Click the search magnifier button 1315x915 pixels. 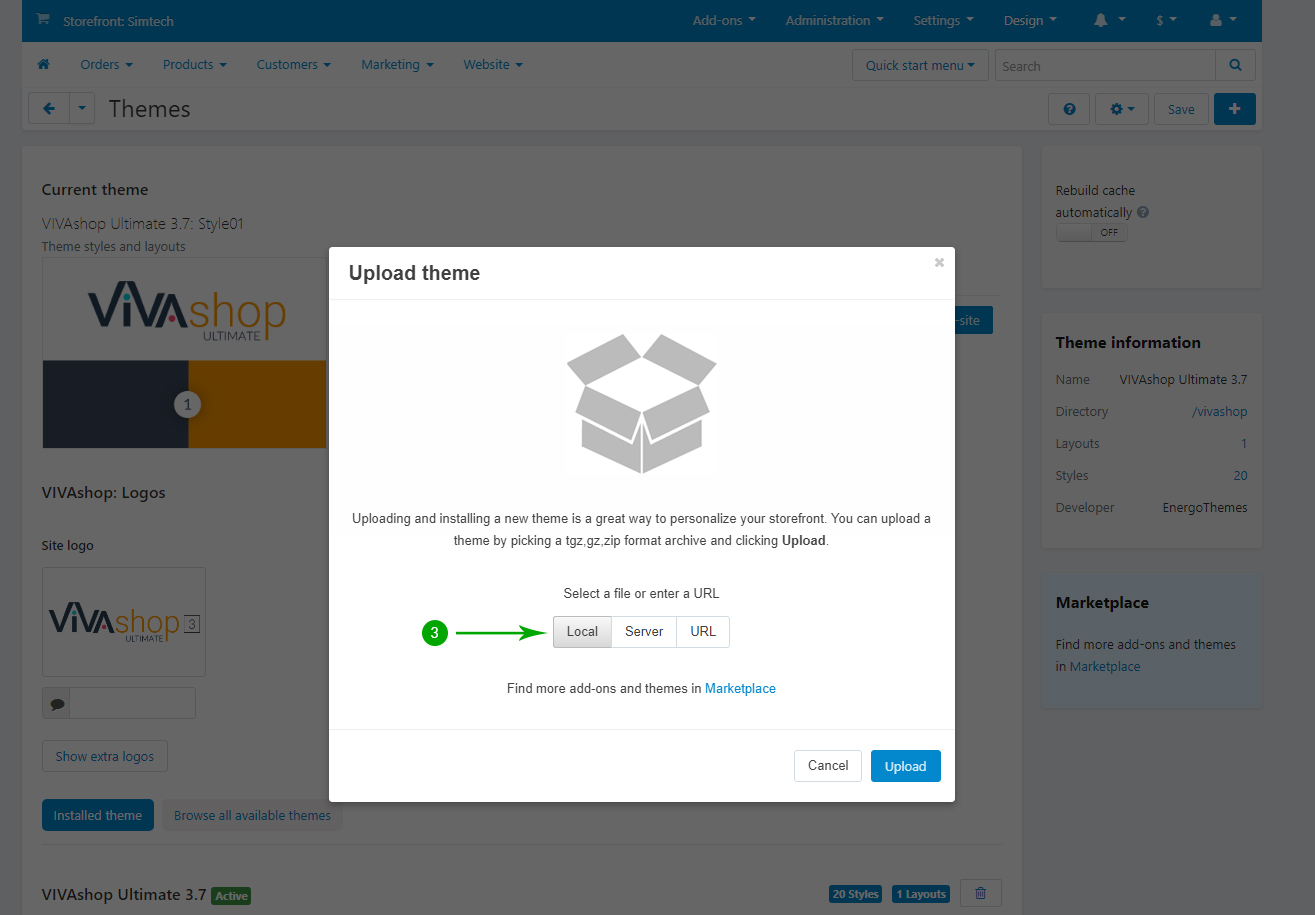click(x=1236, y=66)
